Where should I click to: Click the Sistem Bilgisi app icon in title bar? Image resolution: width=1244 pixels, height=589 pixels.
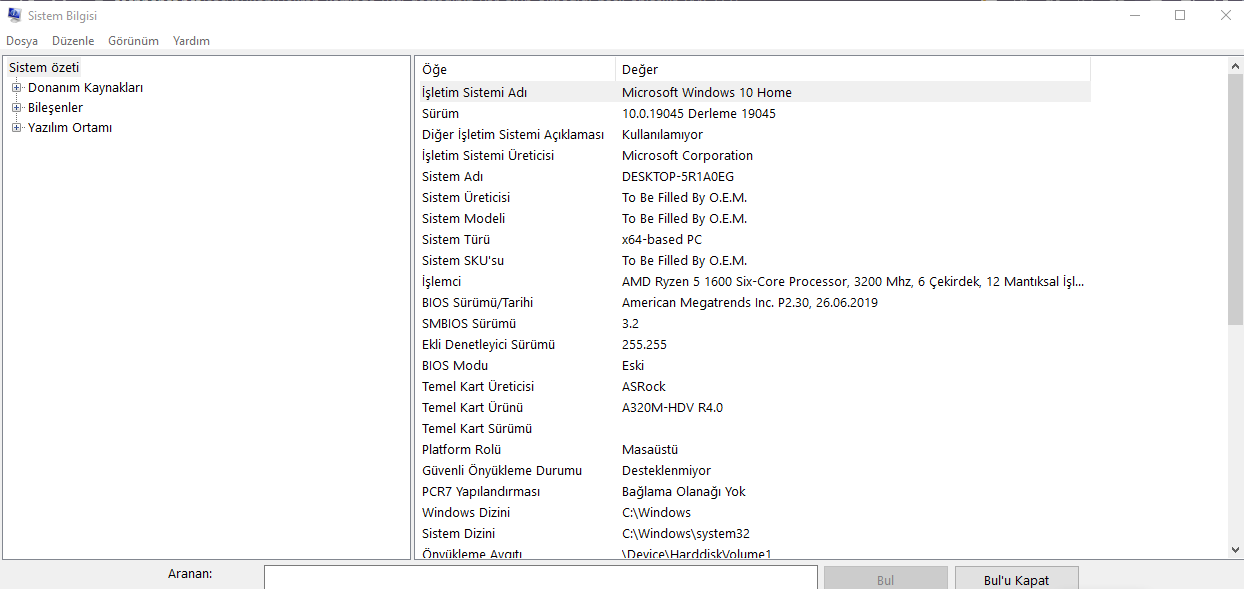pyautogui.click(x=14, y=15)
